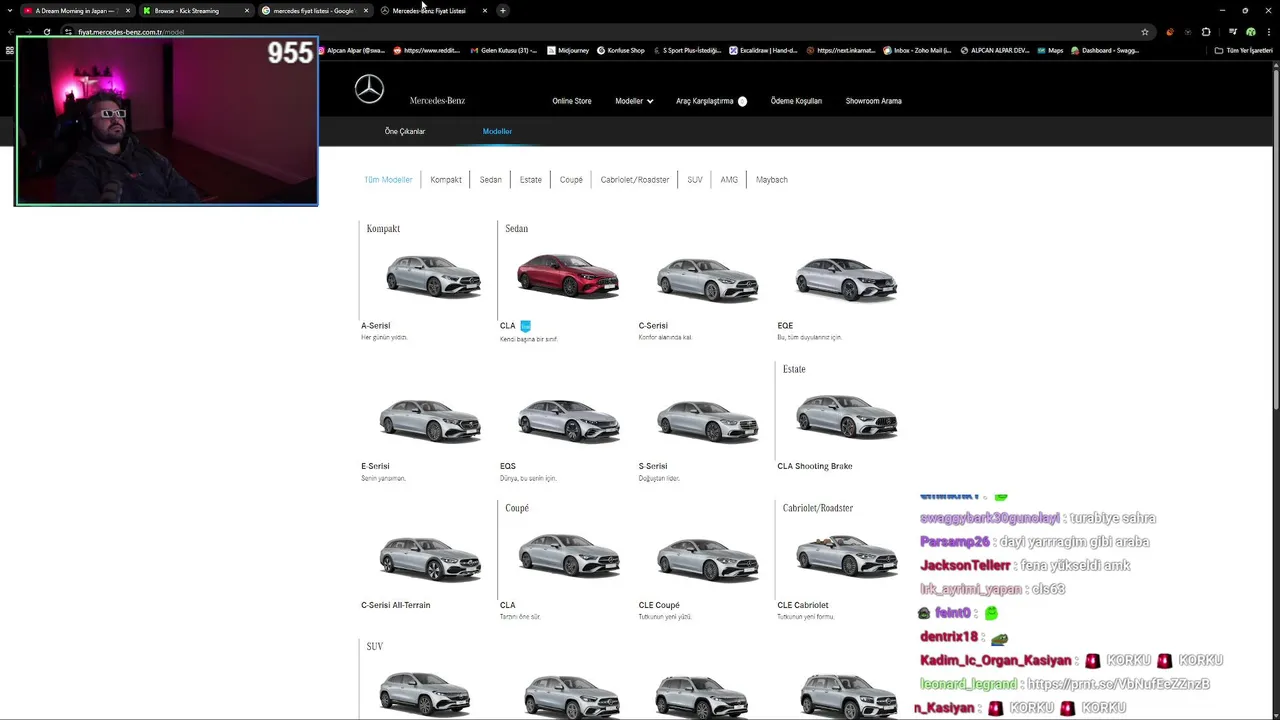Screen dimensions: 1280x720
Task: Open the Konfuse Shop bookmark
Action: point(621,50)
